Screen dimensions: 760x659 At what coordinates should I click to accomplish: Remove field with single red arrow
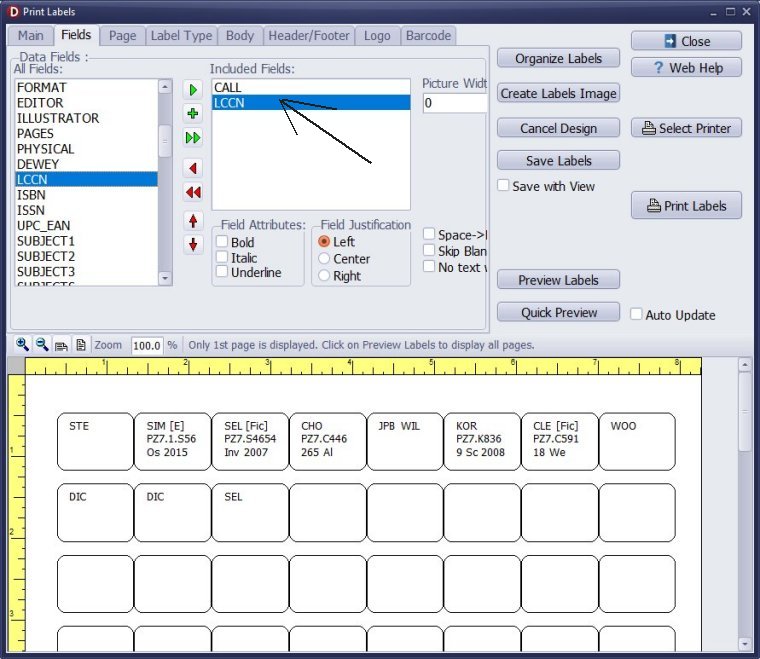pos(193,168)
